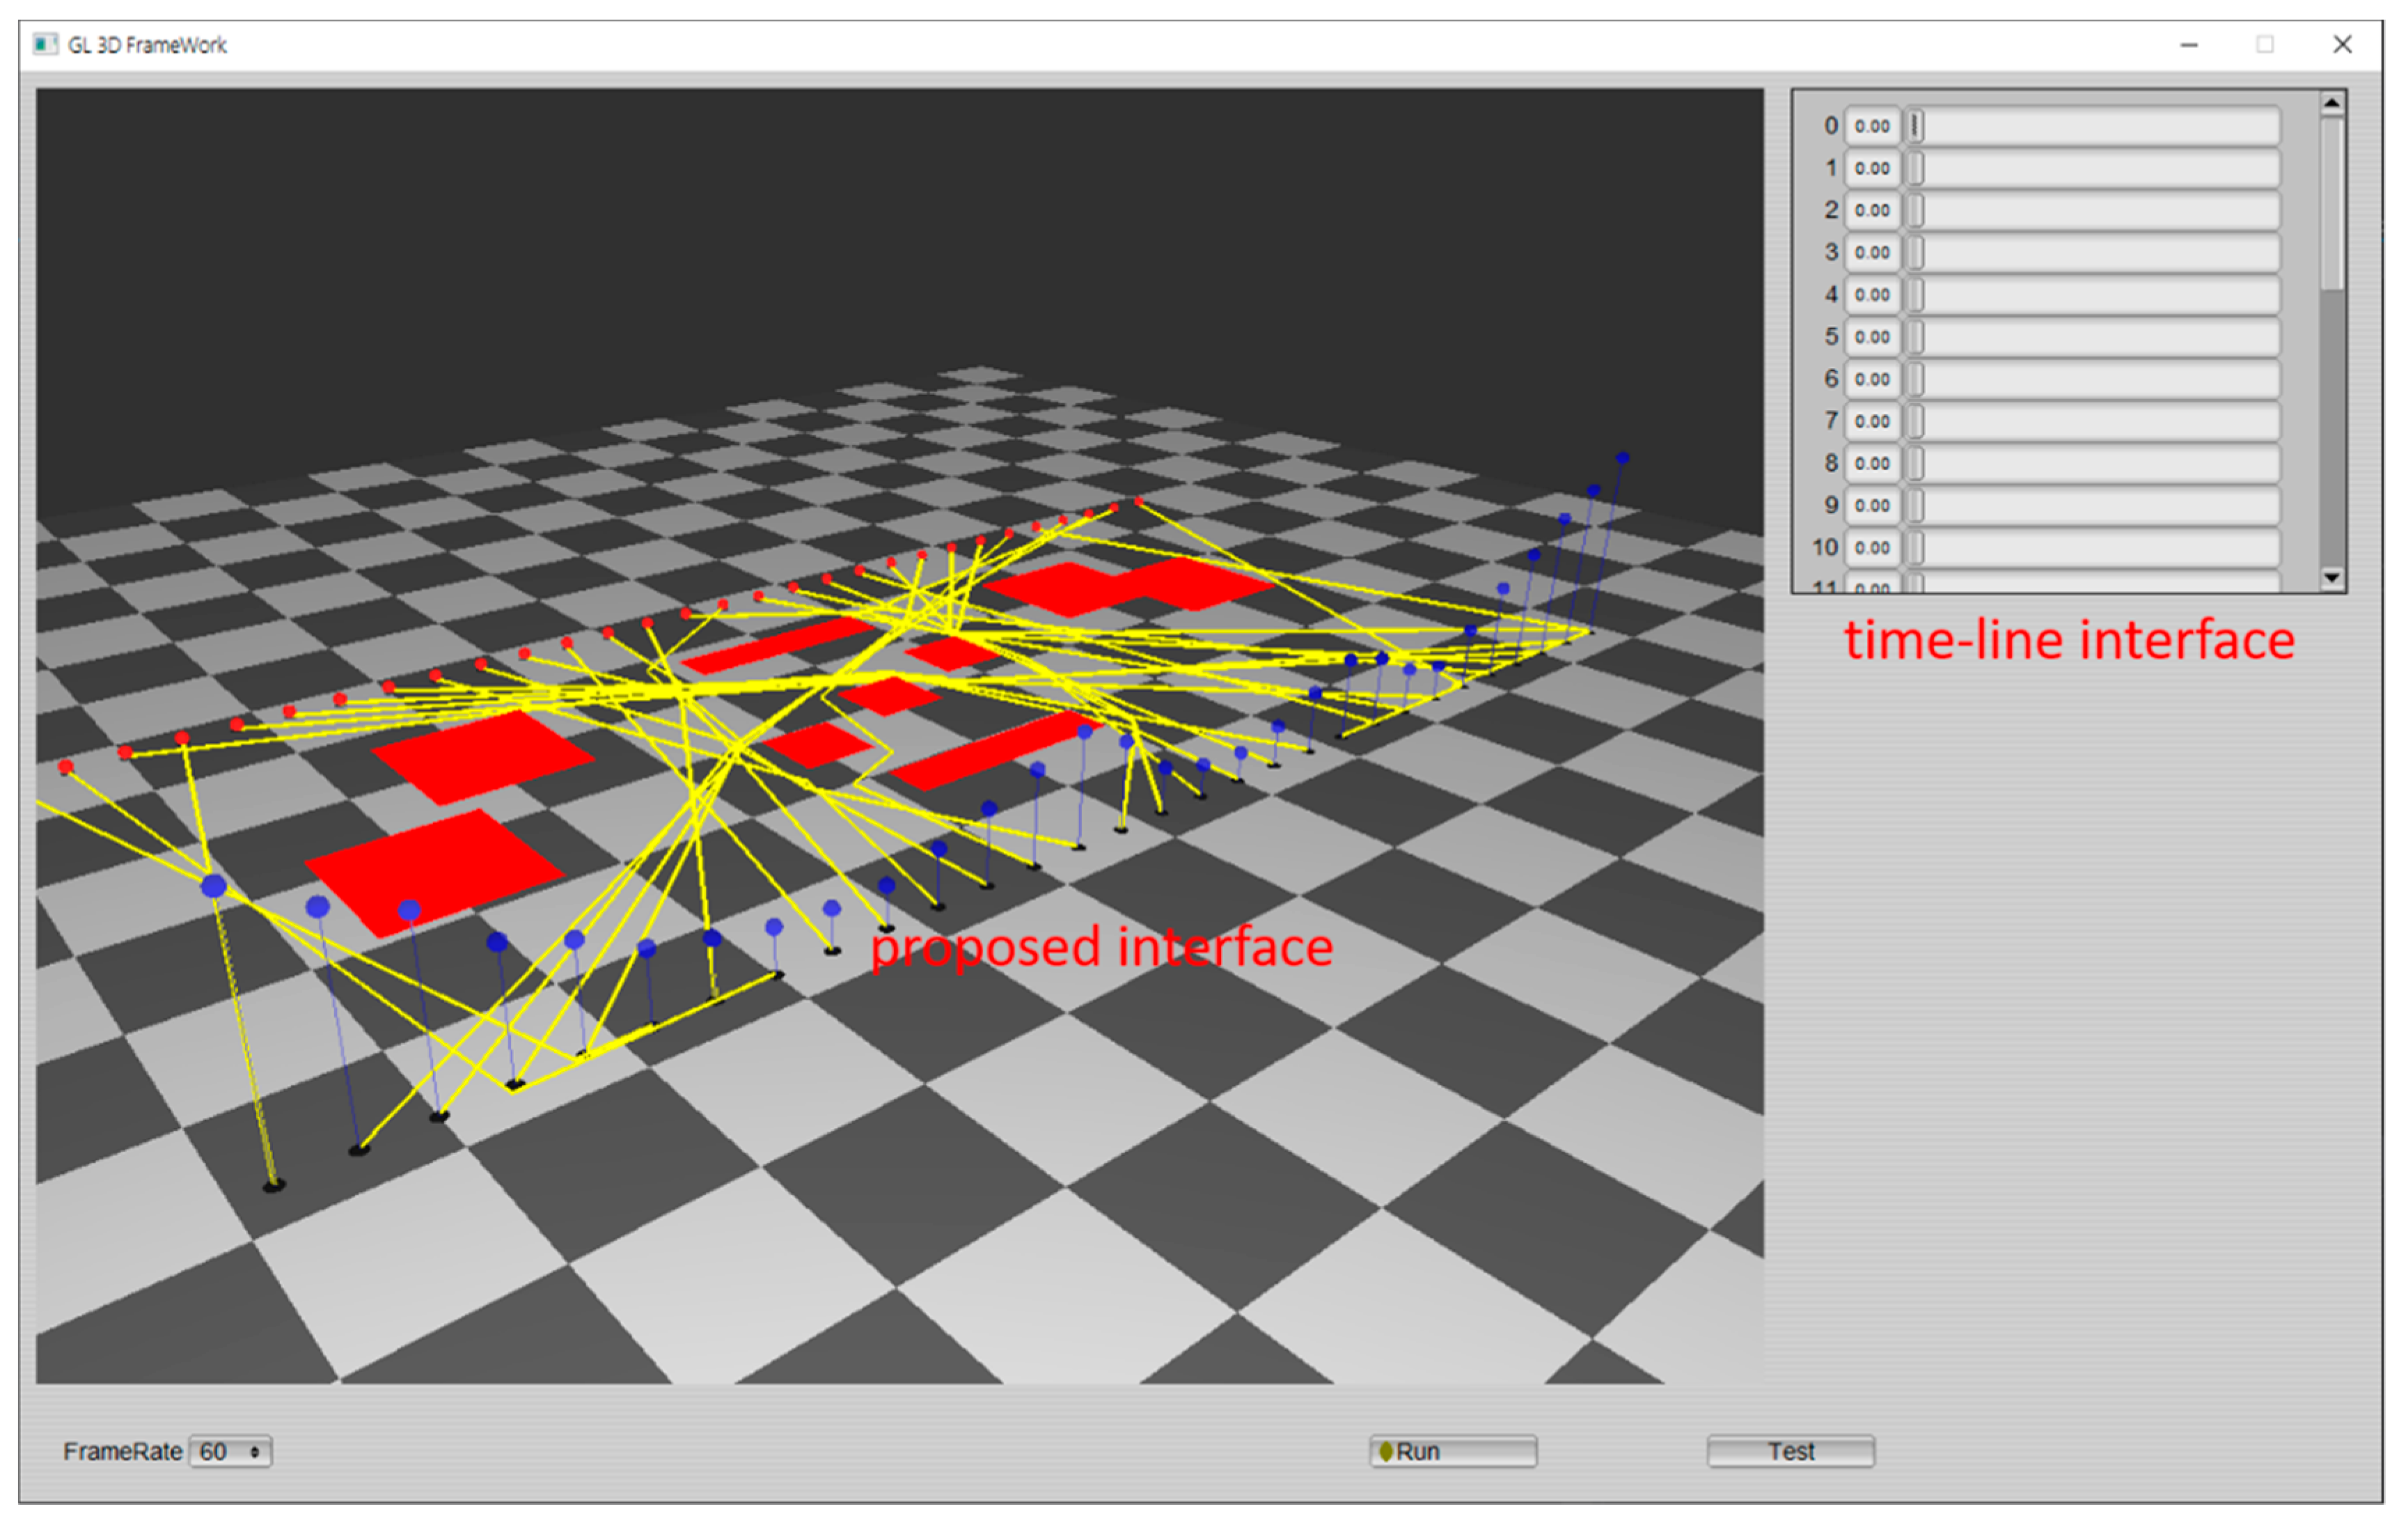
Task: Click the maximize window button
Action: [2265, 45]
